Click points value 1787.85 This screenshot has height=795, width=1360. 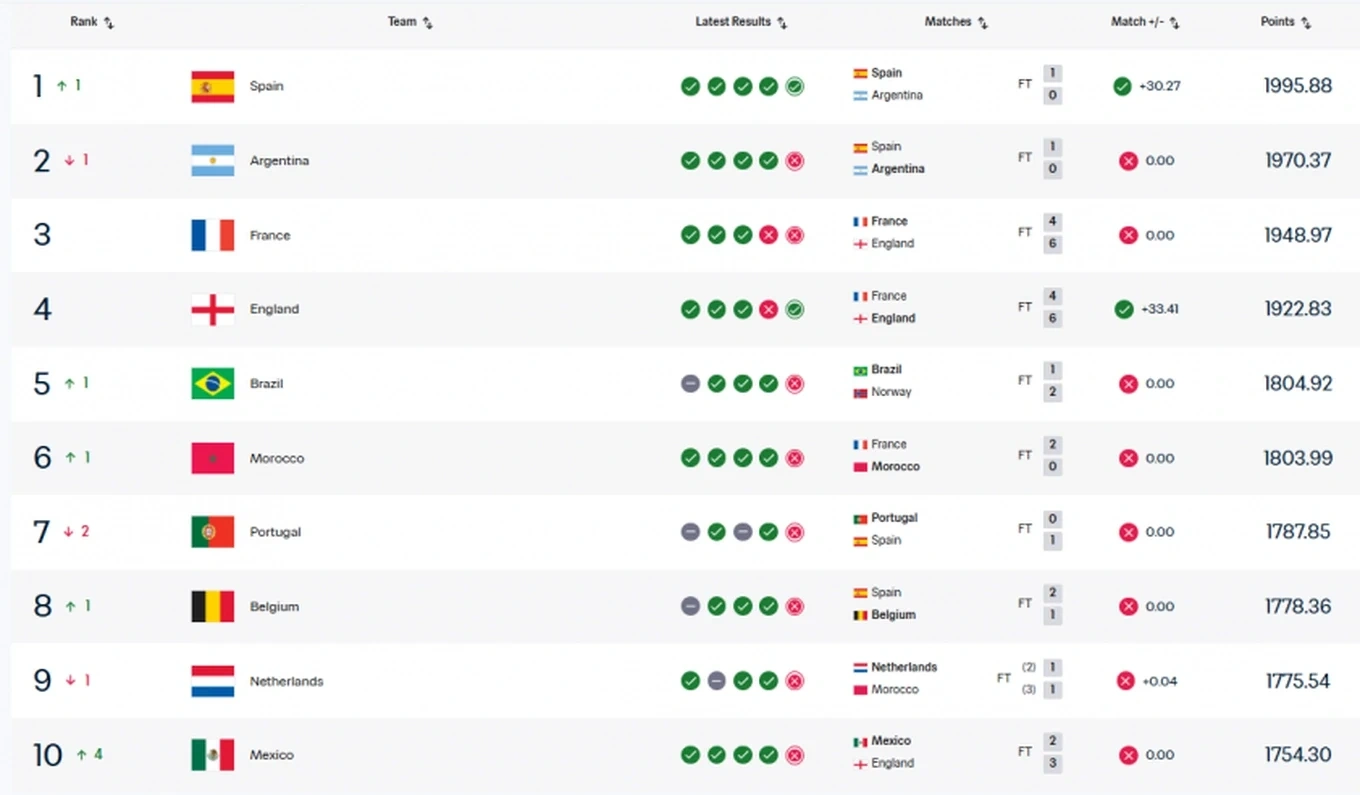1298,533
